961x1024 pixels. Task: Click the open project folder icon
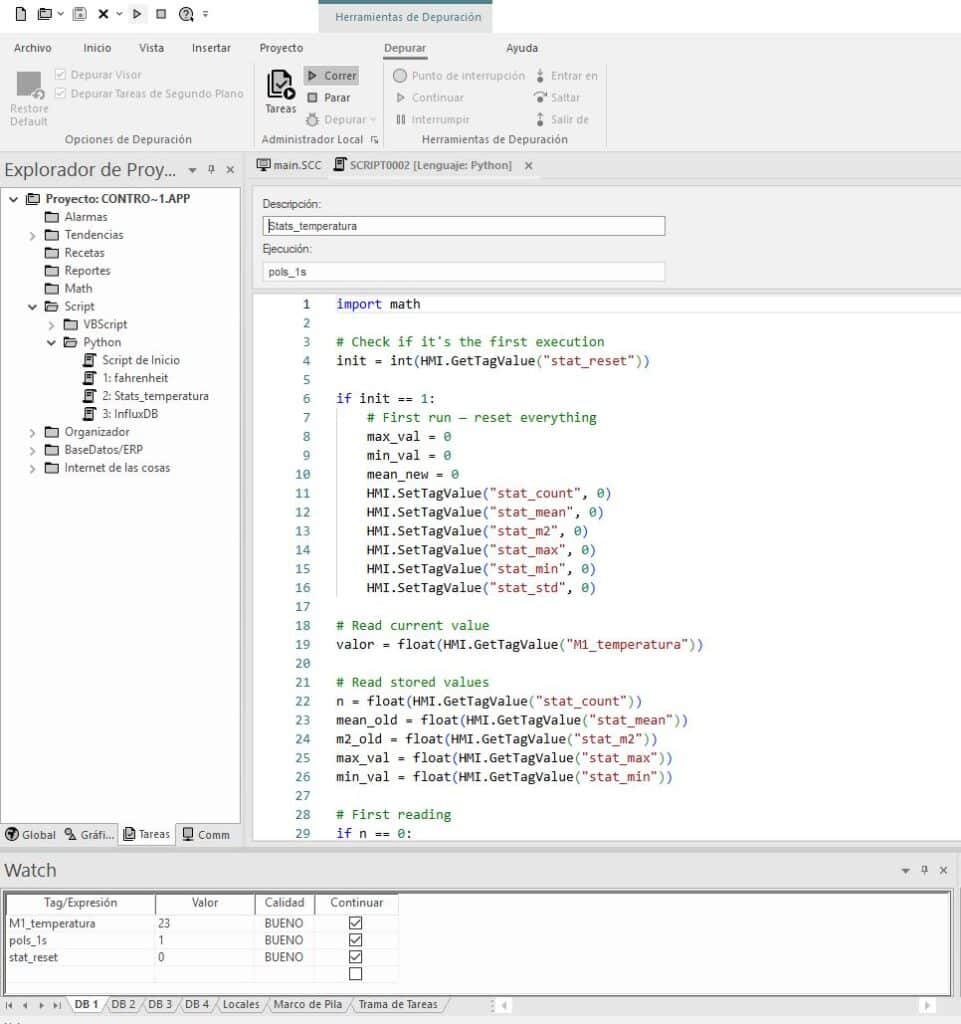click(44, 14)
